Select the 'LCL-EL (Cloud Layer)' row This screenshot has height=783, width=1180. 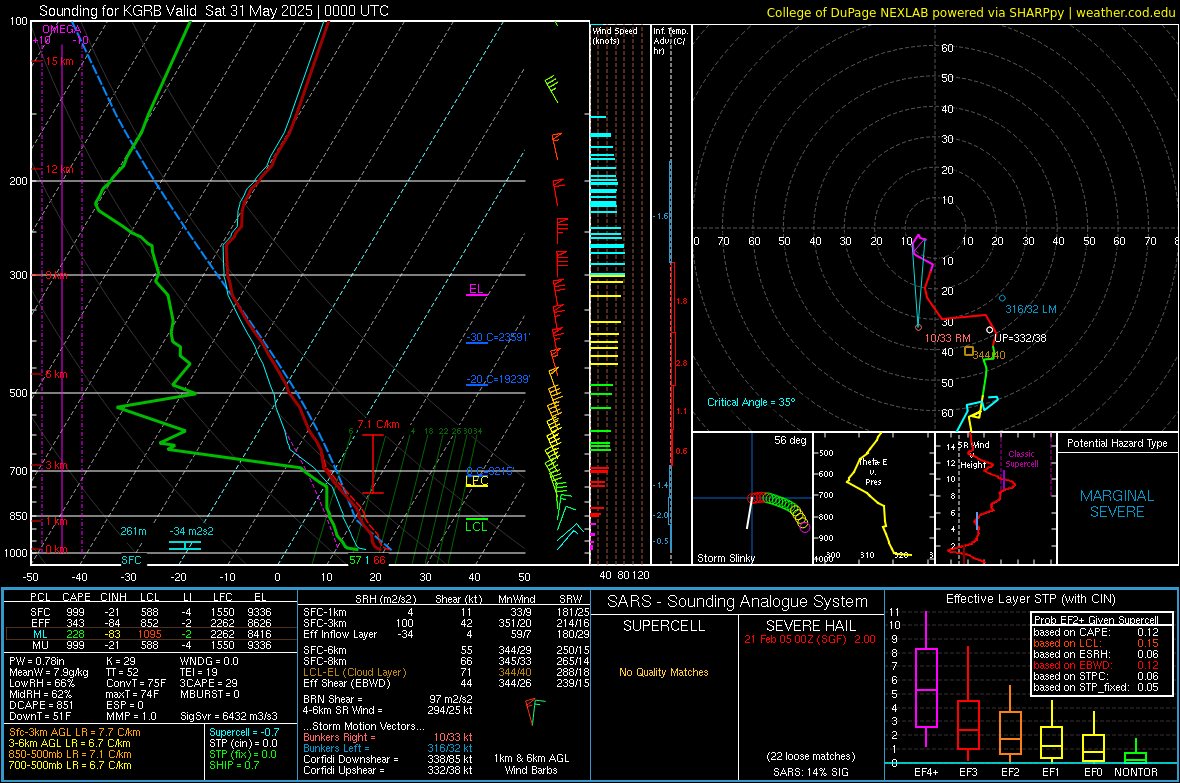(x=446, y=672)
